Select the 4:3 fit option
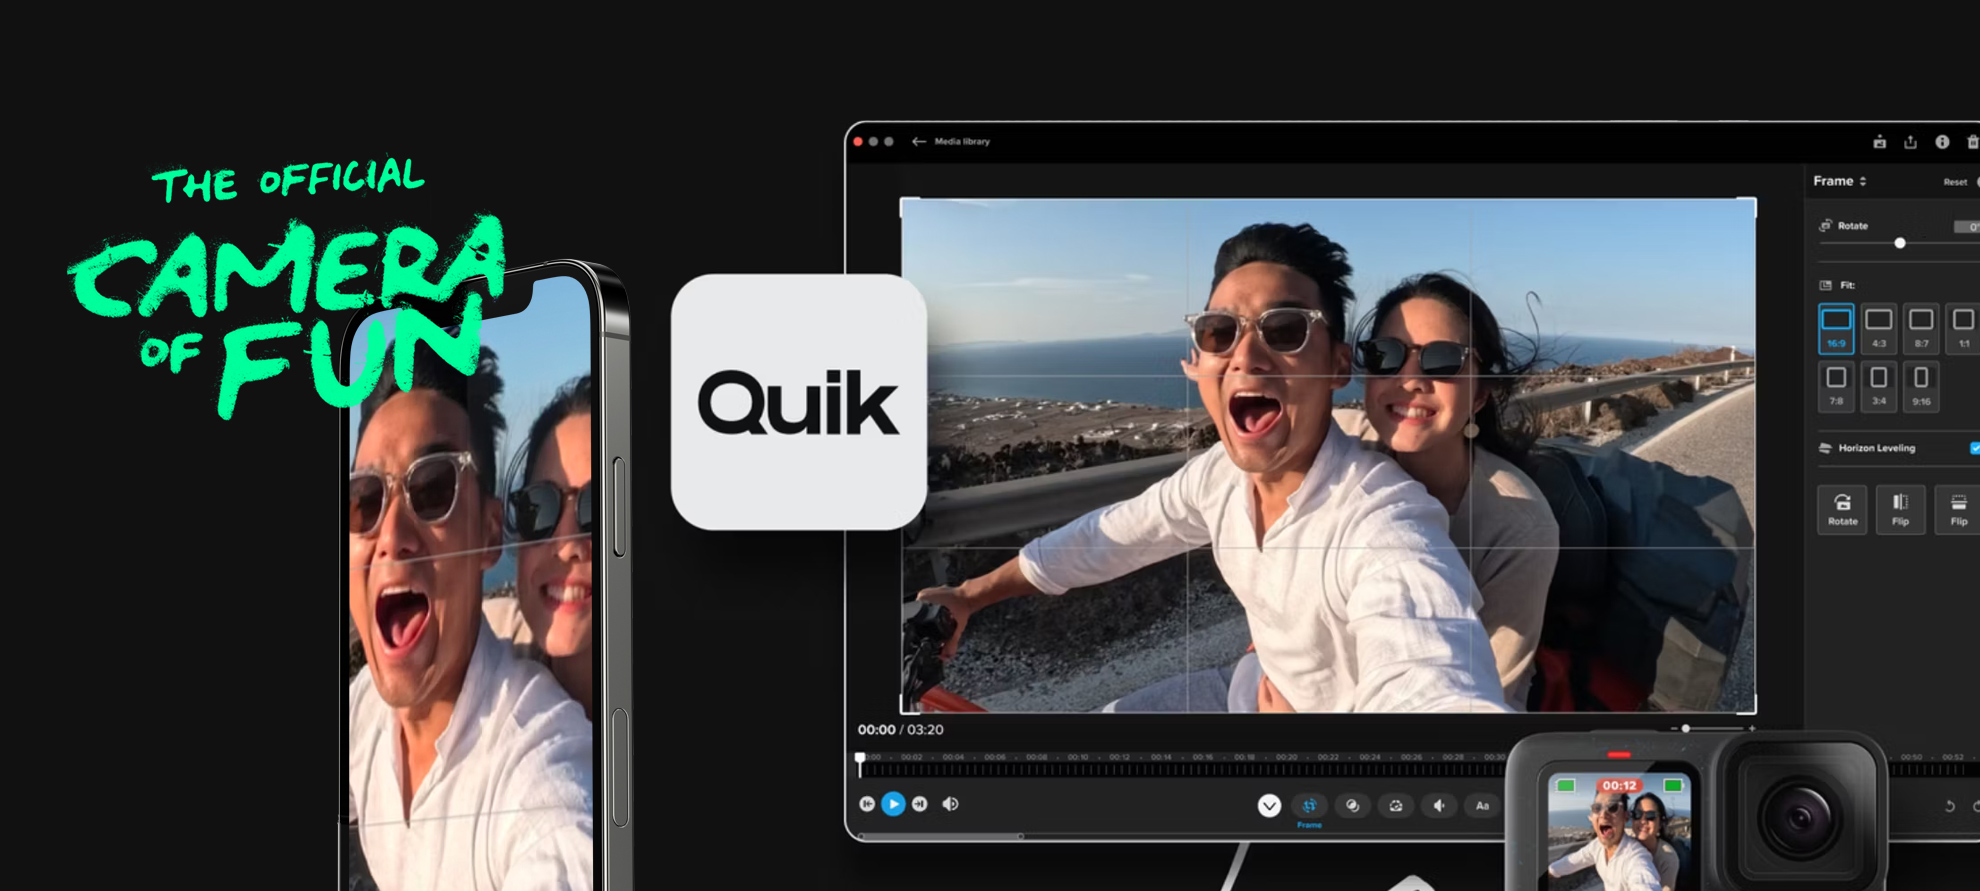 point(1879,328)
